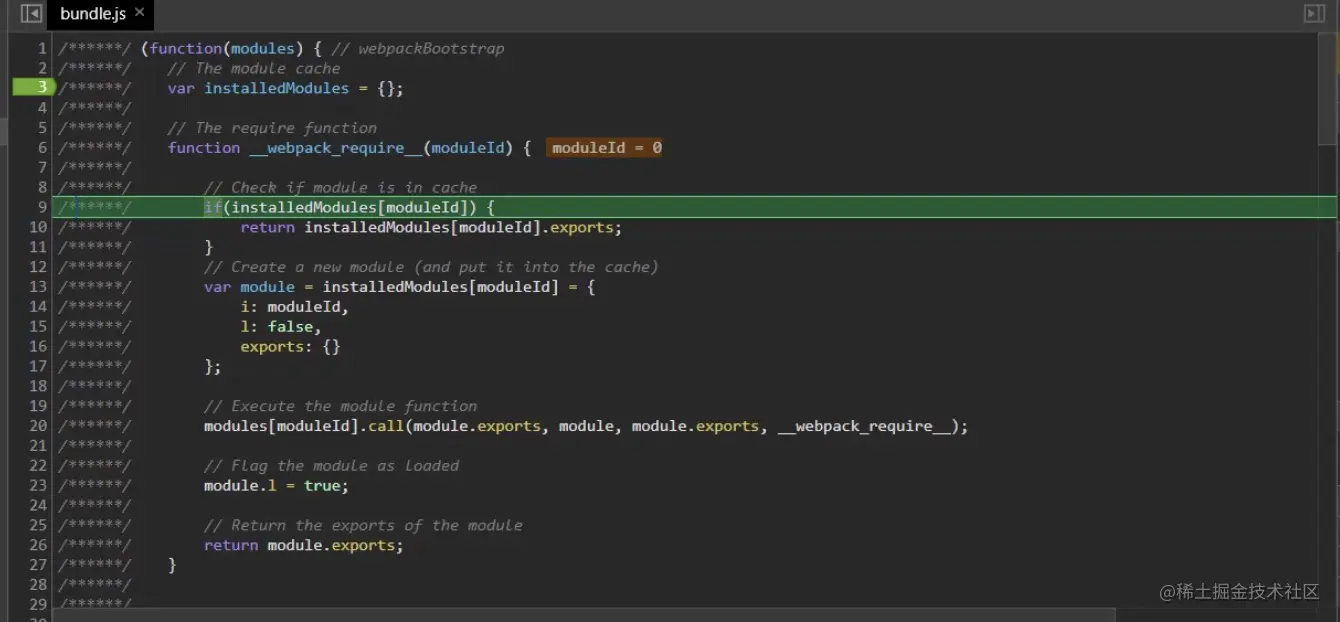The width and height of the screenshot is (1340, 622).
Task: Close the bundle.js tab
Action: coord(139,12)
